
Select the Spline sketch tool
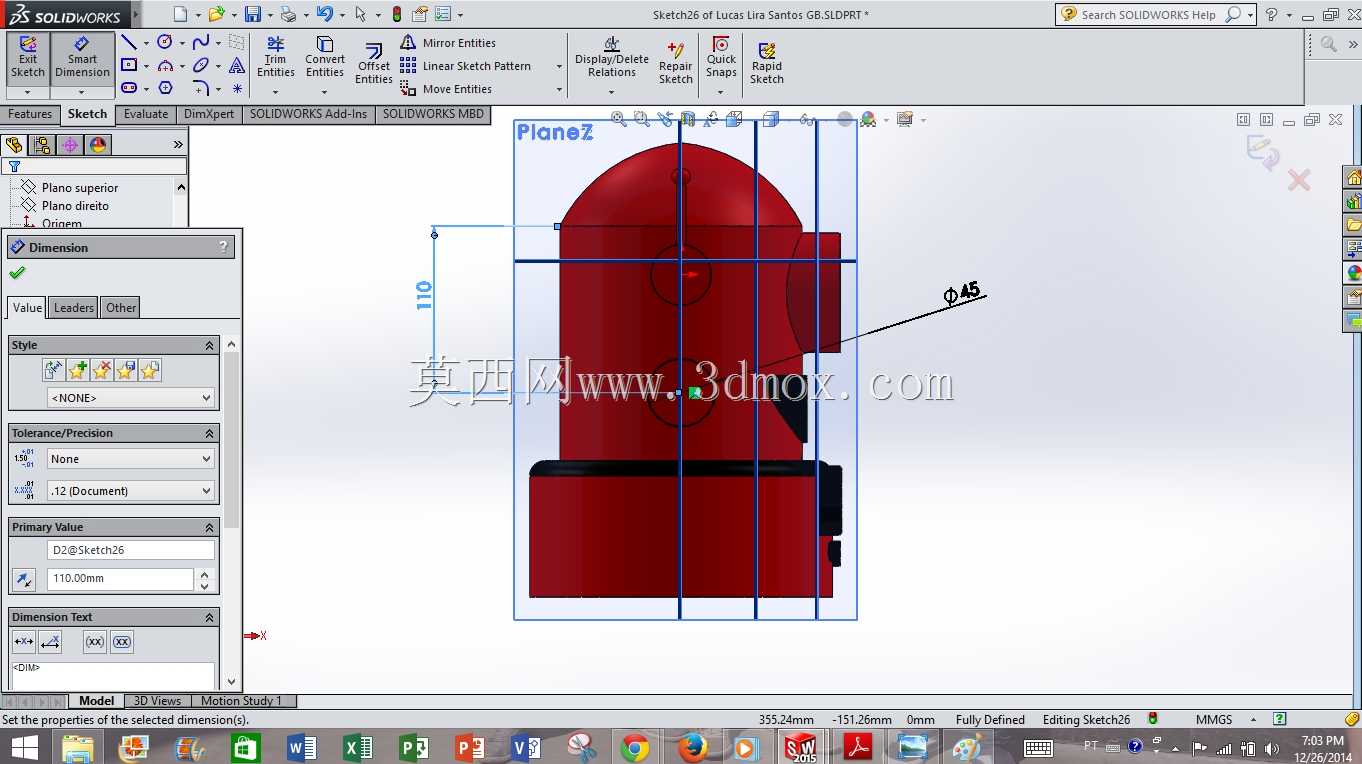pyautogui.click(x=201, y=42)
